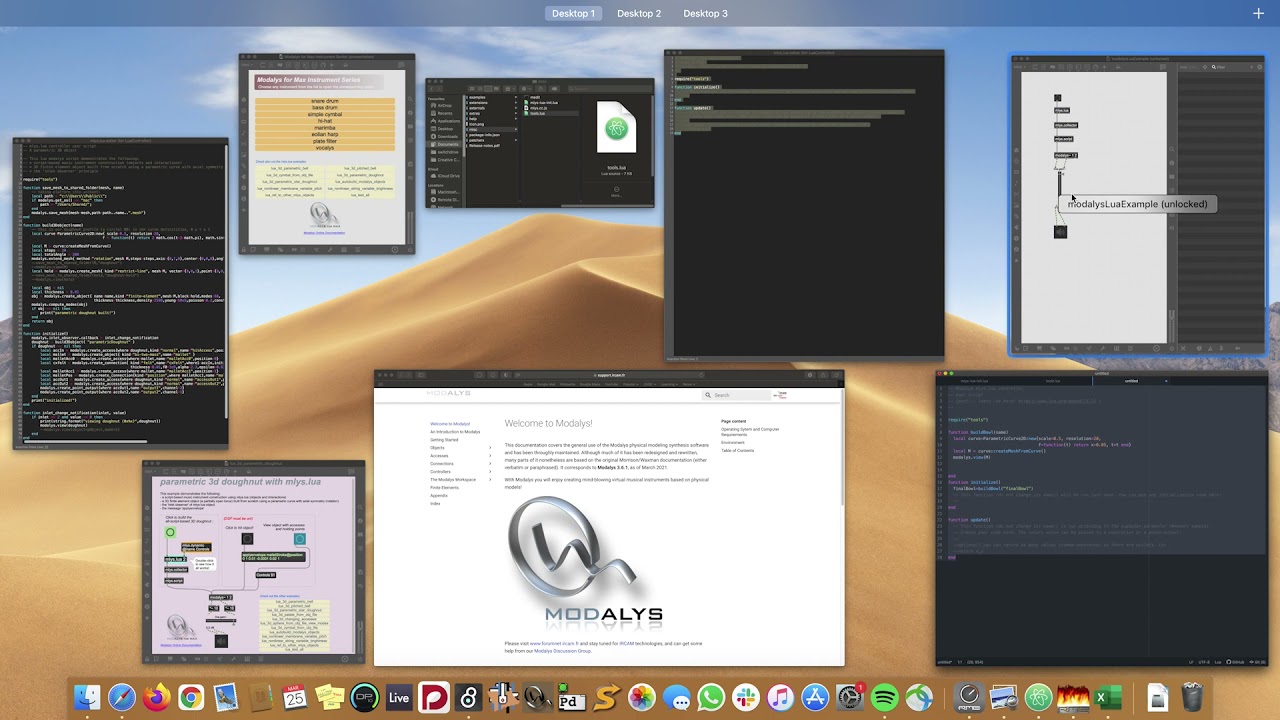Click the Table of Contents page link
This screenshot has height=720, width=1280.
tap(738, 451)
